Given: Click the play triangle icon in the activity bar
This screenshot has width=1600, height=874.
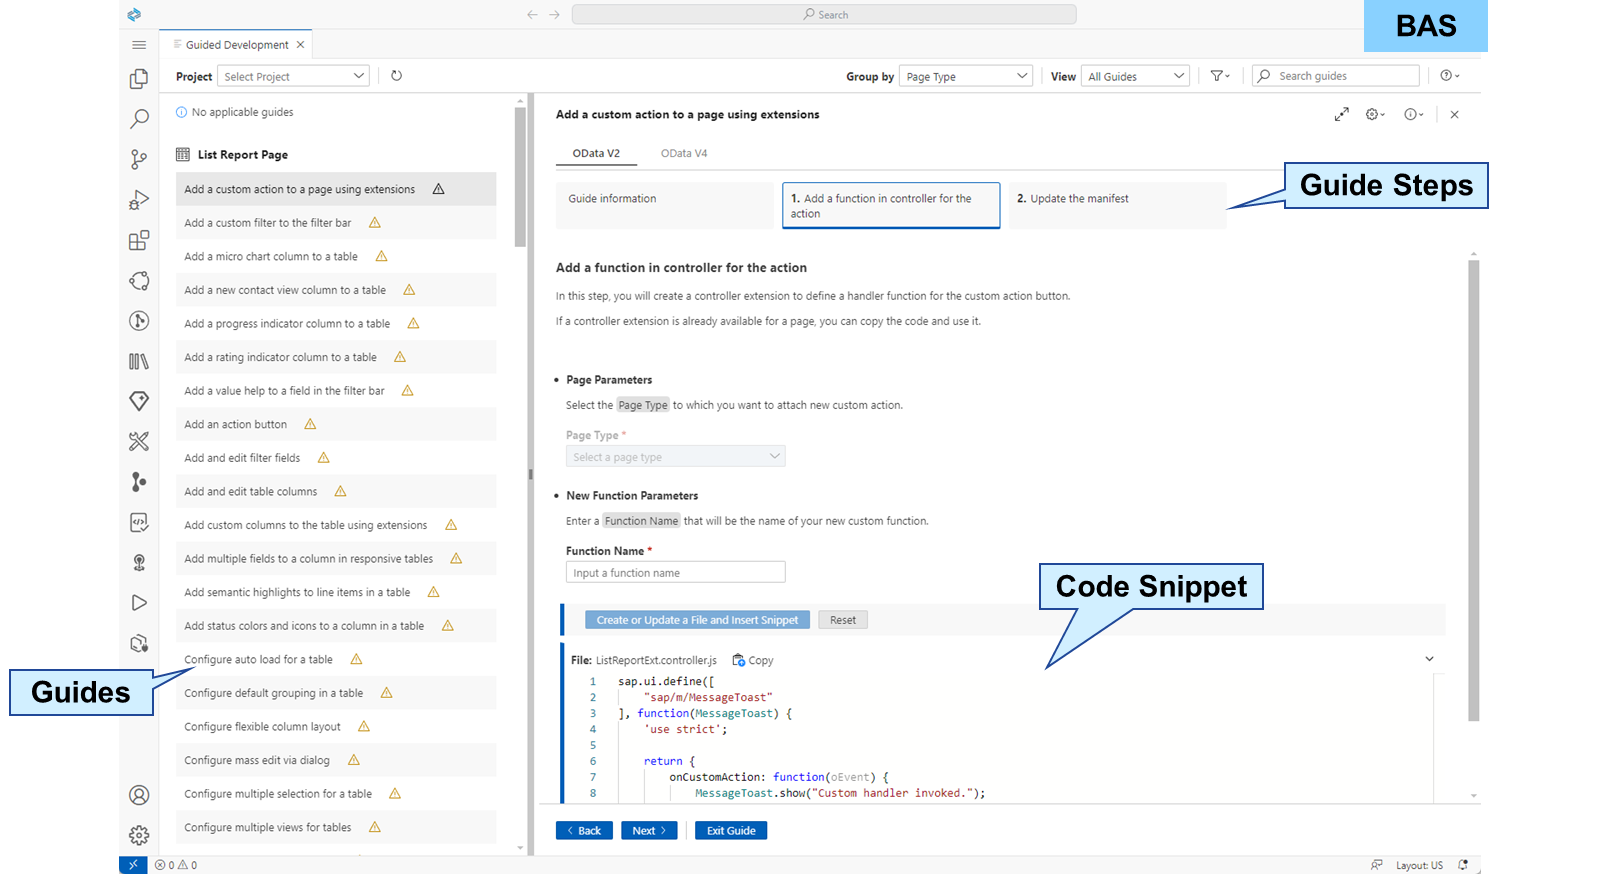Looking at the screenshot, I should pos(139,602).
